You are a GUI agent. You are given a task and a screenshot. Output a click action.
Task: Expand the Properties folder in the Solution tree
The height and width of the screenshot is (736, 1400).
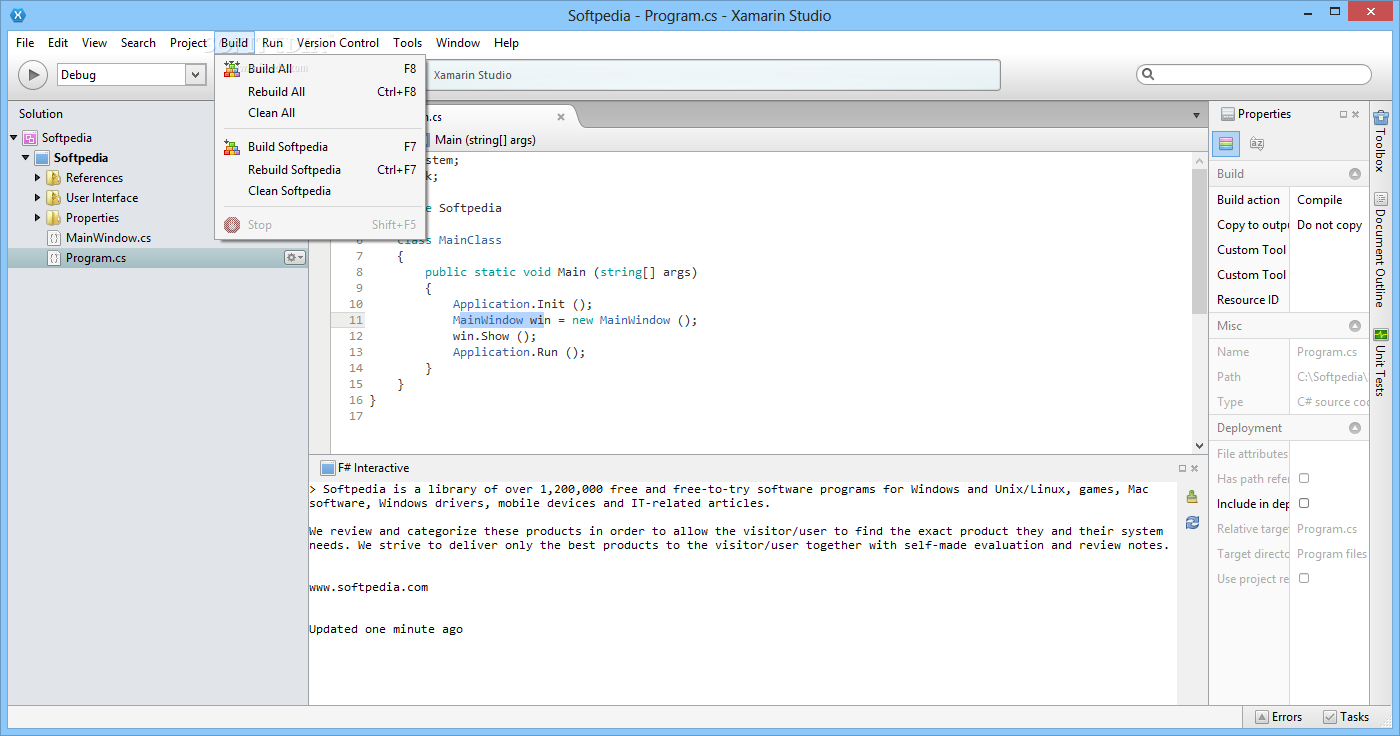tap(38, 218)
